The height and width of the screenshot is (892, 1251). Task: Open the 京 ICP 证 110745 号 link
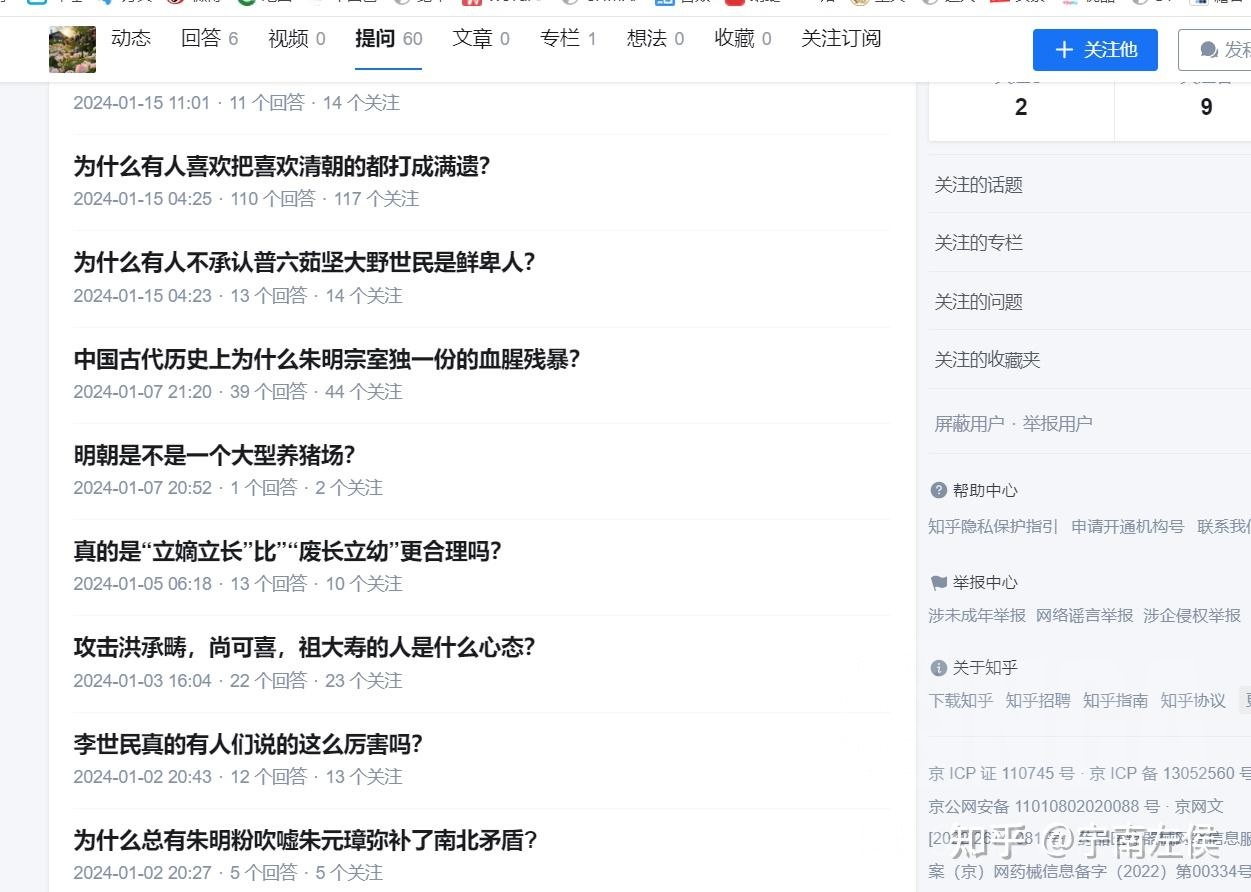(1001, 773)
